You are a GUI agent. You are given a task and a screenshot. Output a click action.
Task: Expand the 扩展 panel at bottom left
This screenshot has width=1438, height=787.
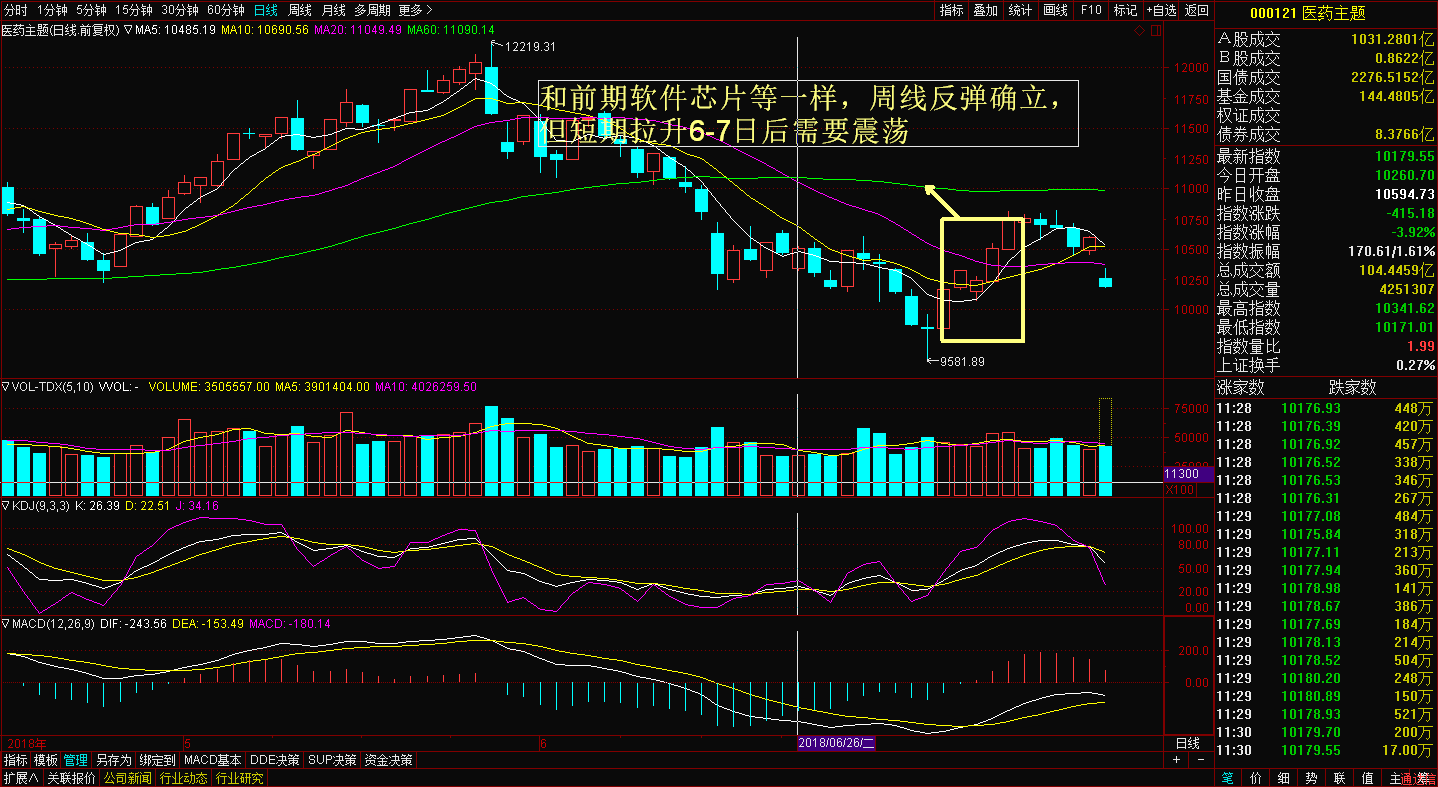(20, 778)
